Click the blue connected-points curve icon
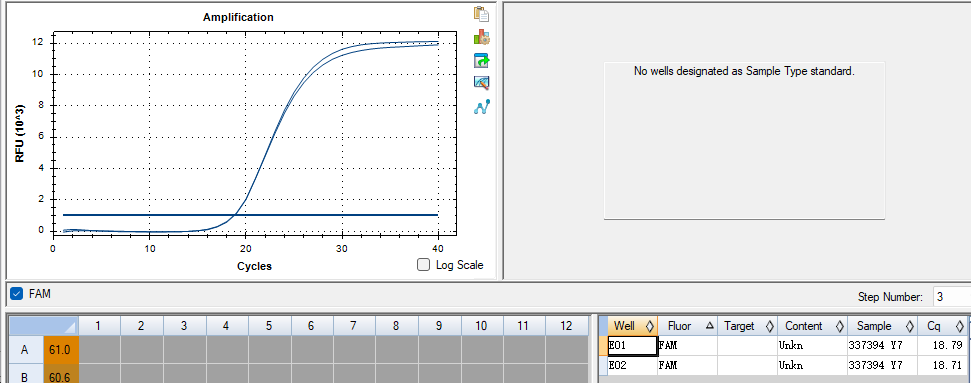Viewport: 971px width, 383px height. 481,107
